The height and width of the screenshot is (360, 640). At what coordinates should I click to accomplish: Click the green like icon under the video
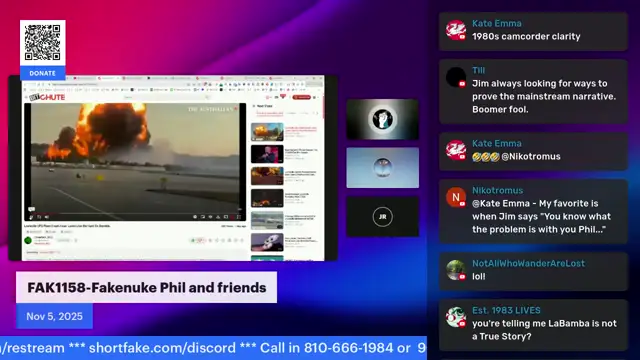(193, 240)
